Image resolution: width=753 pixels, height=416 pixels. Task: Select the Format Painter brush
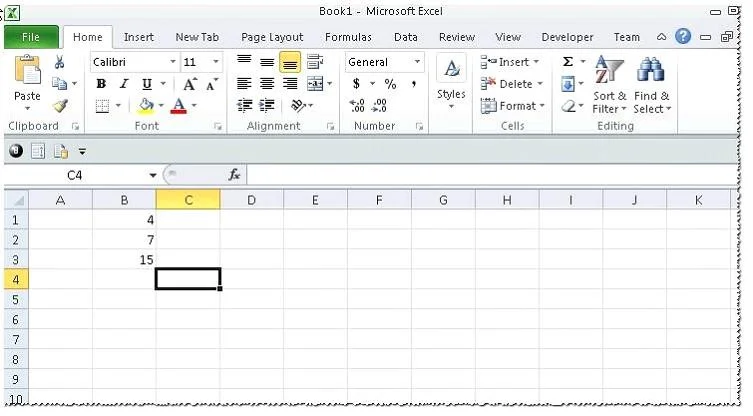[x=60, y=105]
